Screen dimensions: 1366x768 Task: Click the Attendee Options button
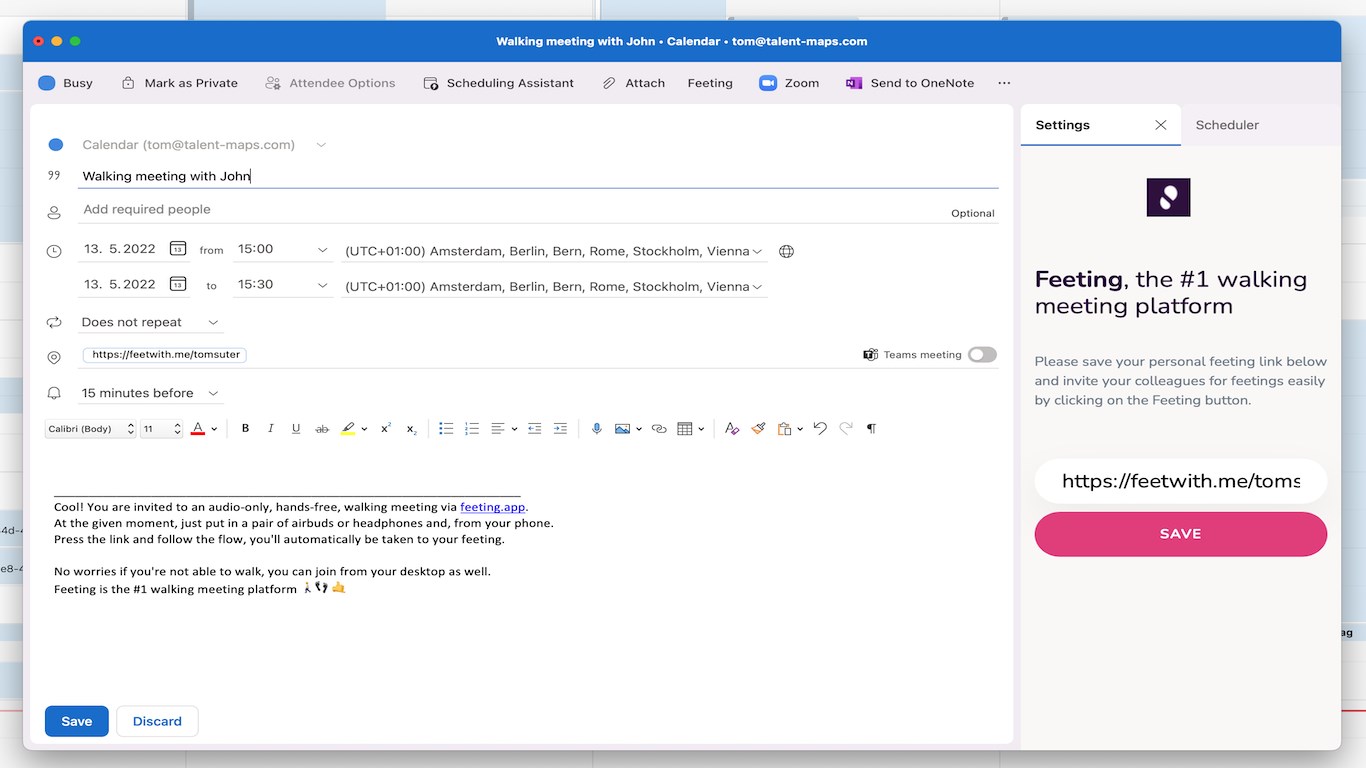click(x=331, y=83)
